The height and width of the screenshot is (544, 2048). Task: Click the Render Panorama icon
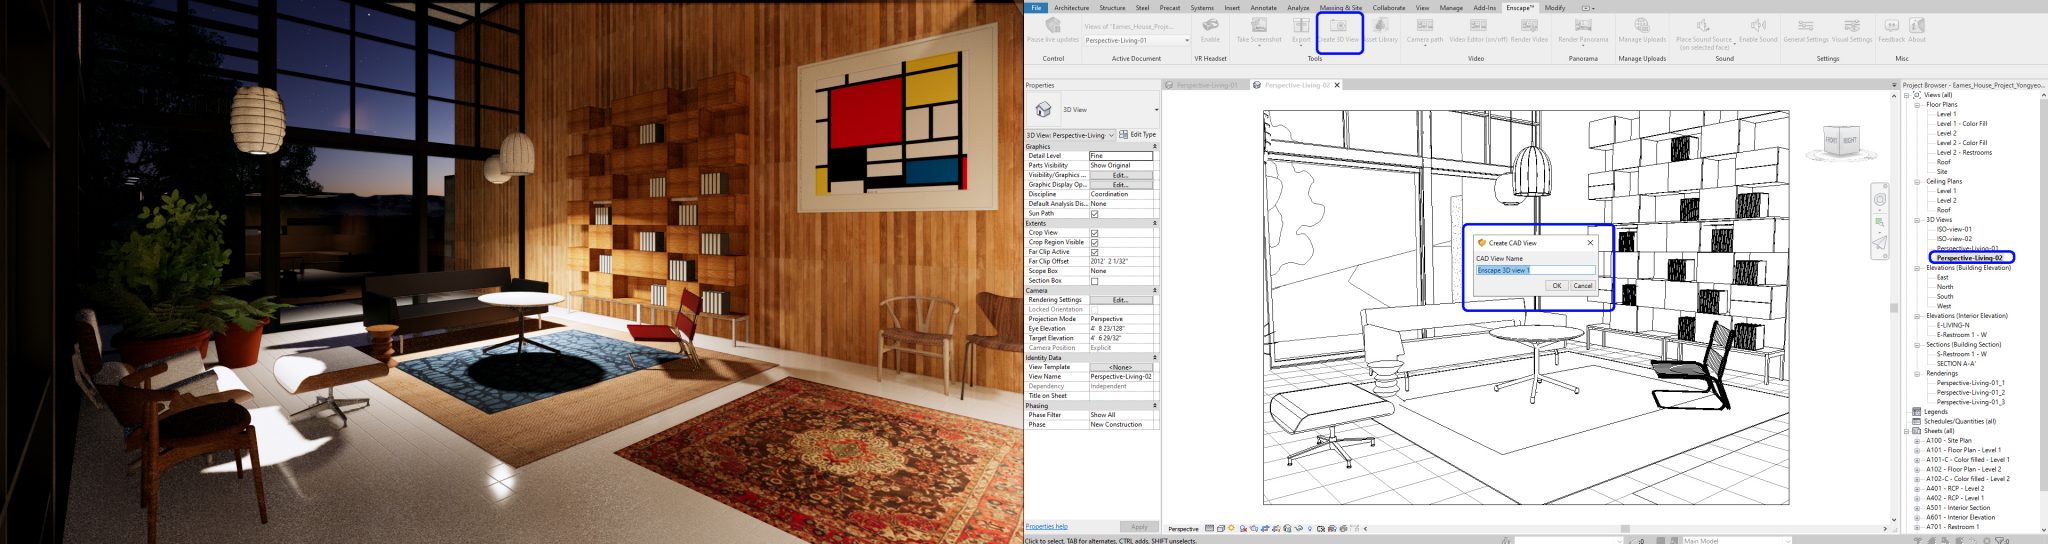pos(1583,25)
